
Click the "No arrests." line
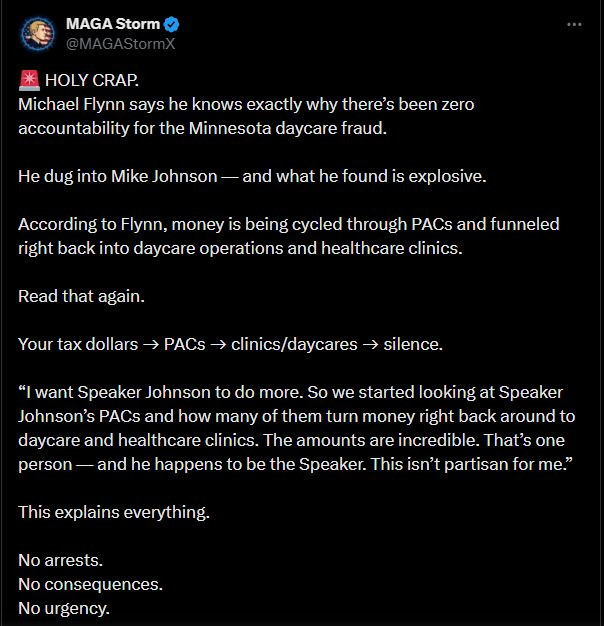pos(61,560)
